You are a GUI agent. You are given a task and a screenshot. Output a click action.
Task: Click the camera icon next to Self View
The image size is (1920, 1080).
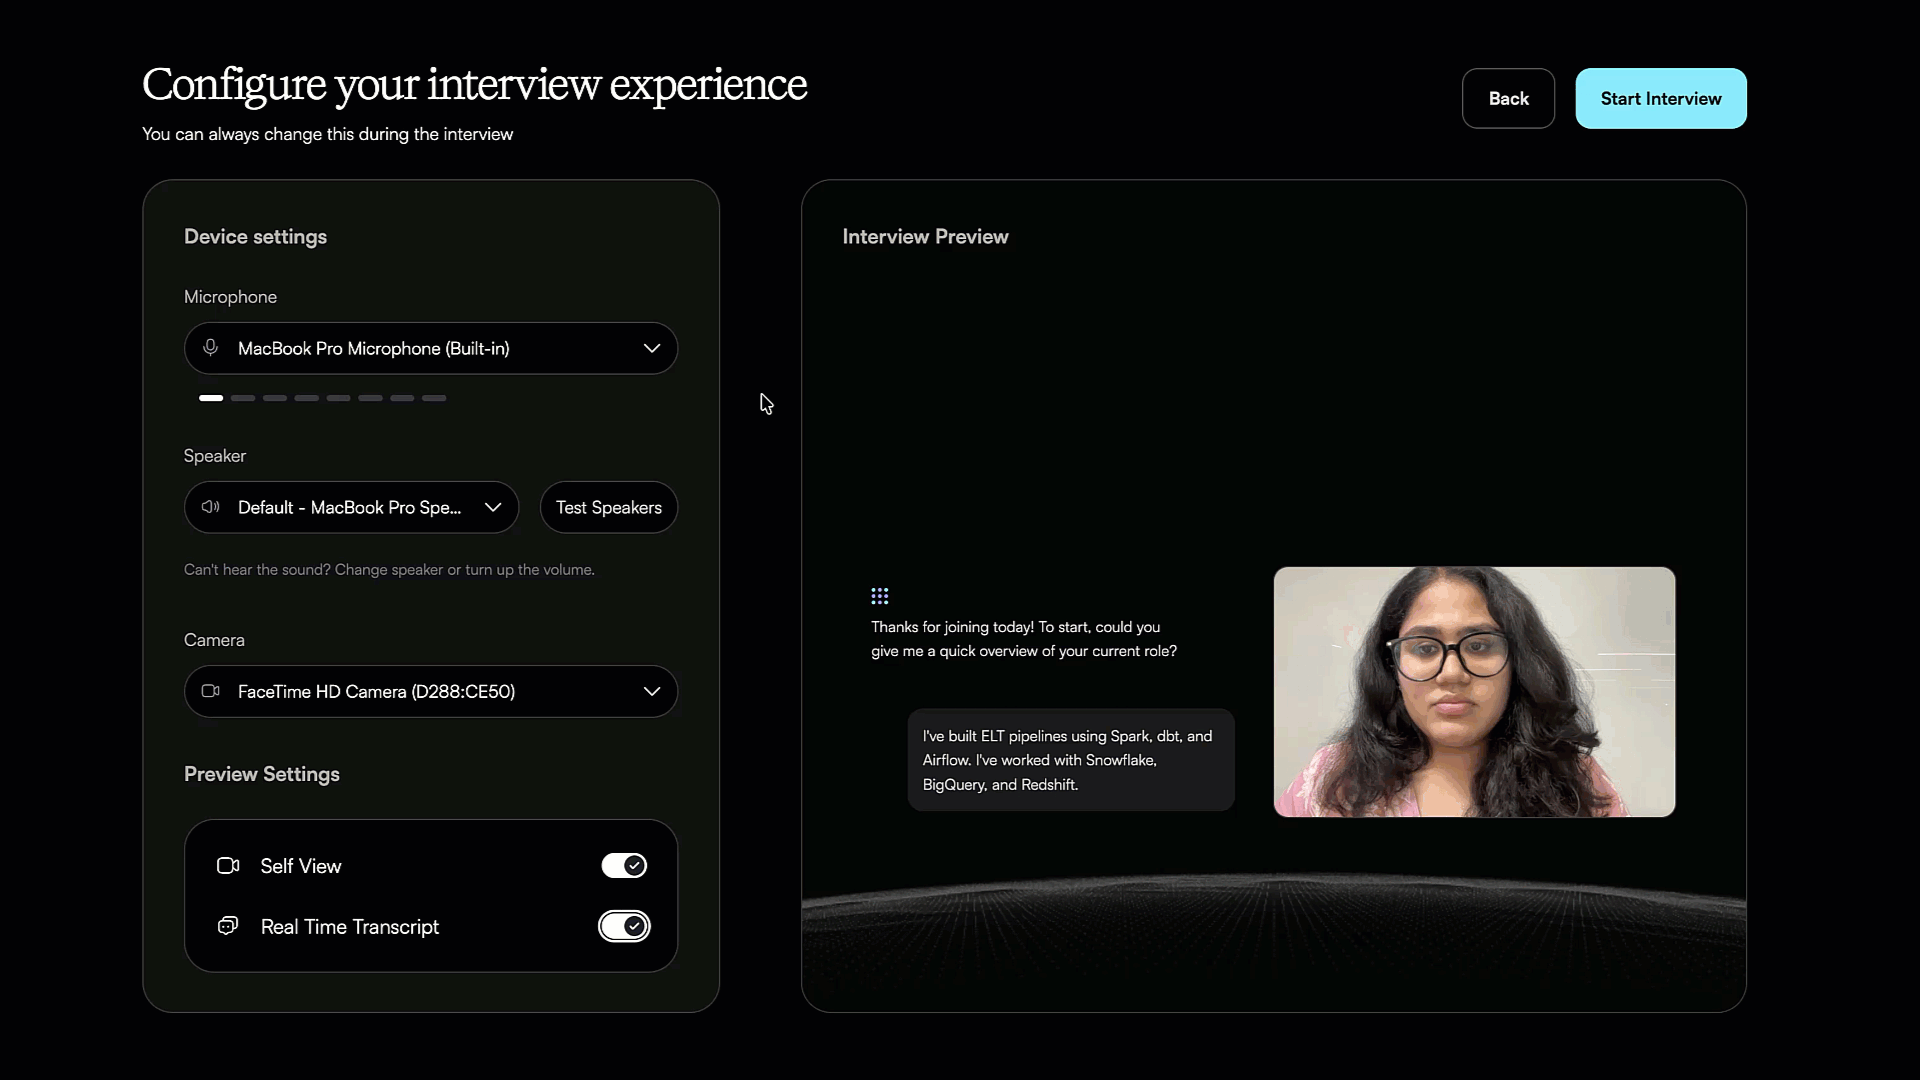(227, 865)
